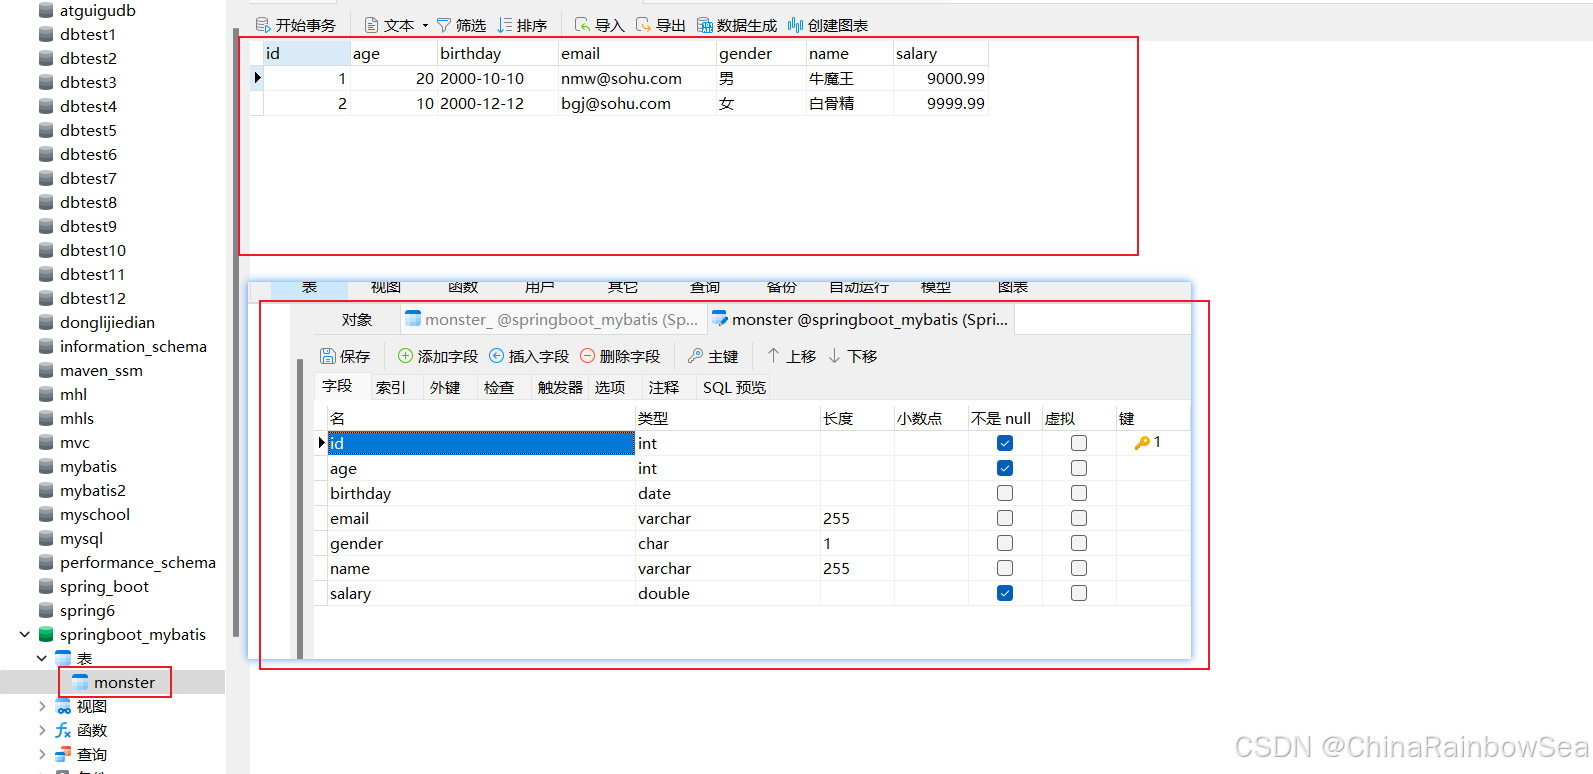Image resolution: width=1593 pixels, height=774 pixels.
Task: Select the monster table in the tree
Action: coord(124,682)
